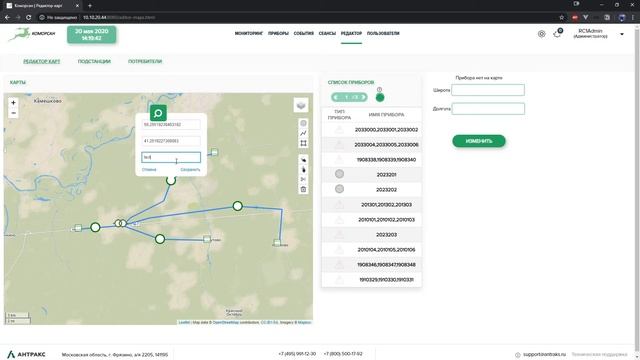Focus the Широта input field
Image resolution: width=640 pixels, height=360 pixels.
coord(488,90)
